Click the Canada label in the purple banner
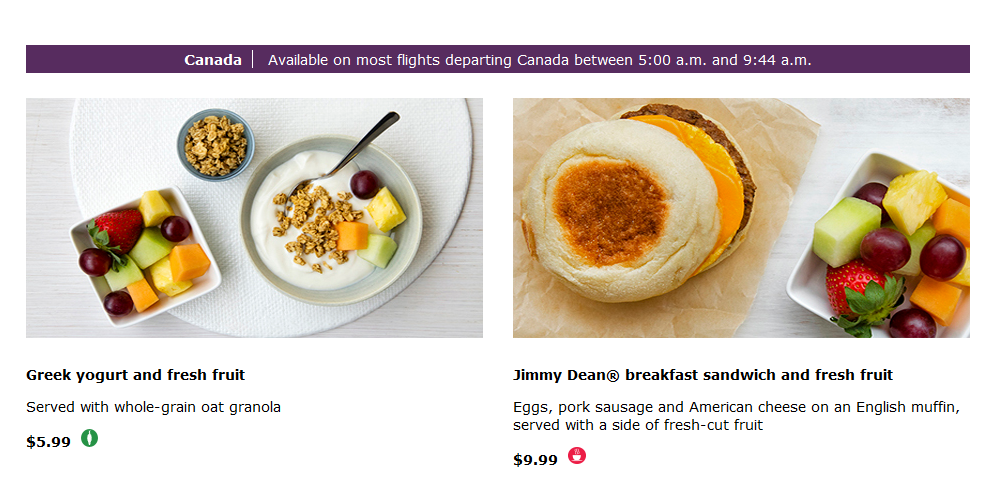This screenshot has width=996, height=500. 213,60
